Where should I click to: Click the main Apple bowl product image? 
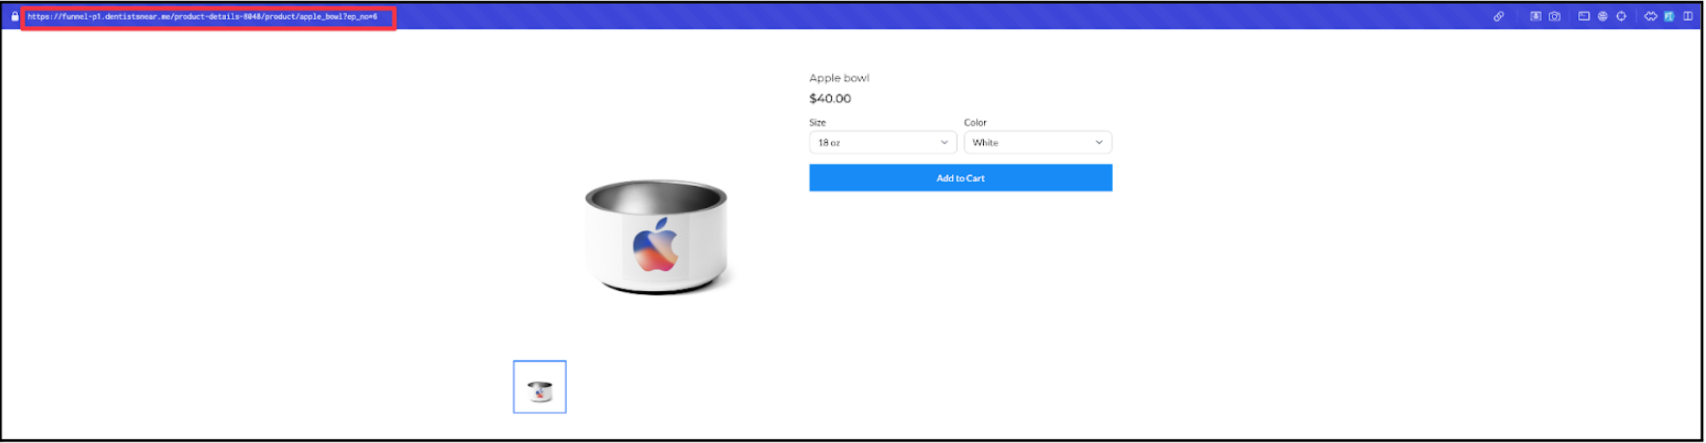pos(657,237)
